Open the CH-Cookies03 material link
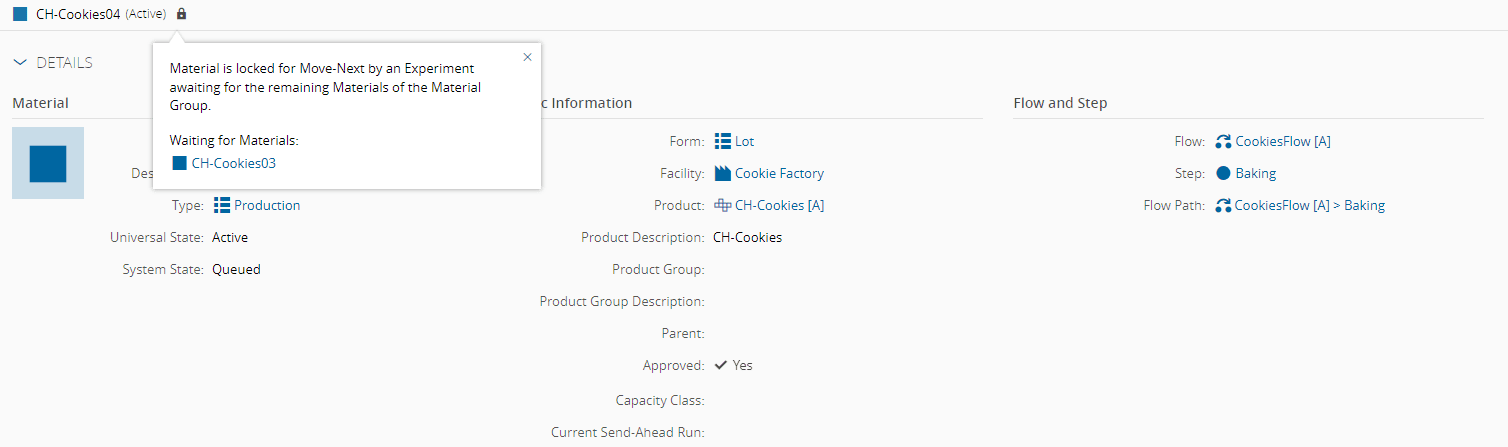The image size is (1508, 447). pos(233,163)
